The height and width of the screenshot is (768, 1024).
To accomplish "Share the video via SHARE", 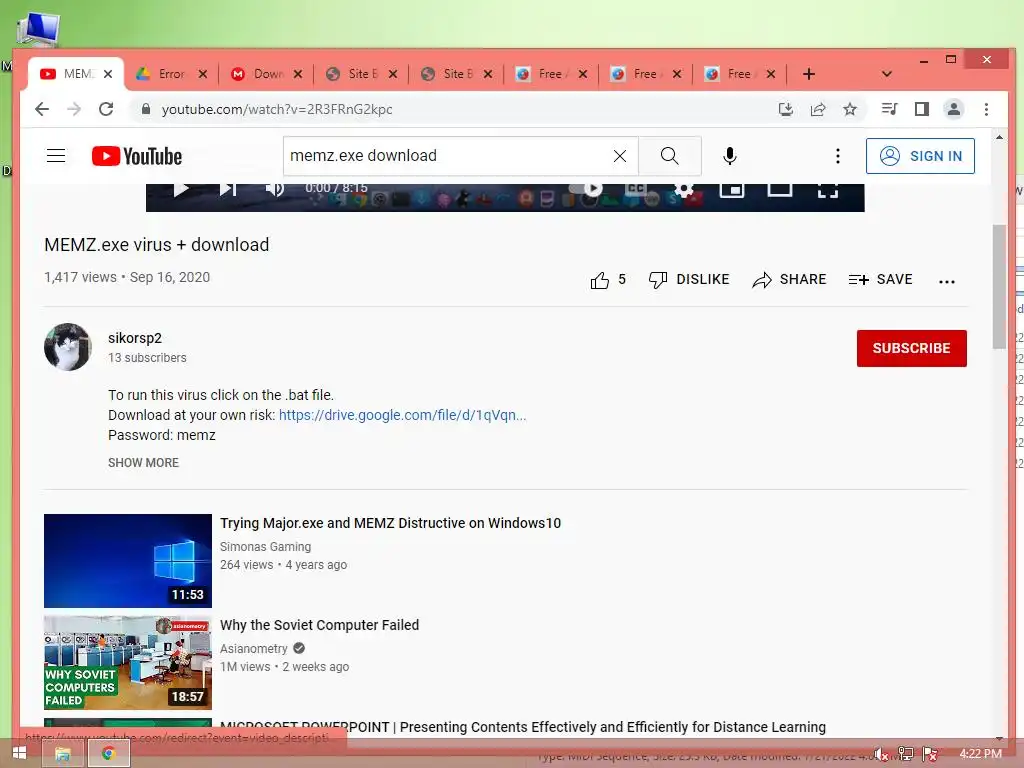I will (x=789, y=280).
